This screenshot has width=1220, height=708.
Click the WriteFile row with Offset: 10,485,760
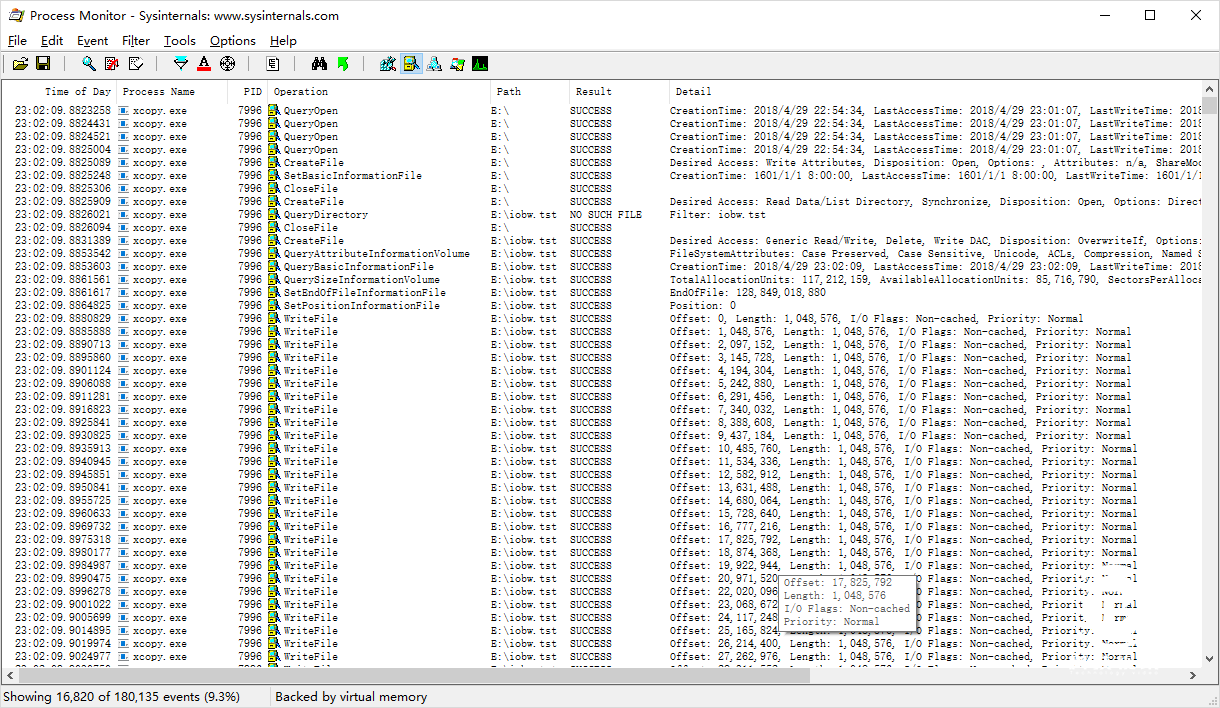pos(603,449)
